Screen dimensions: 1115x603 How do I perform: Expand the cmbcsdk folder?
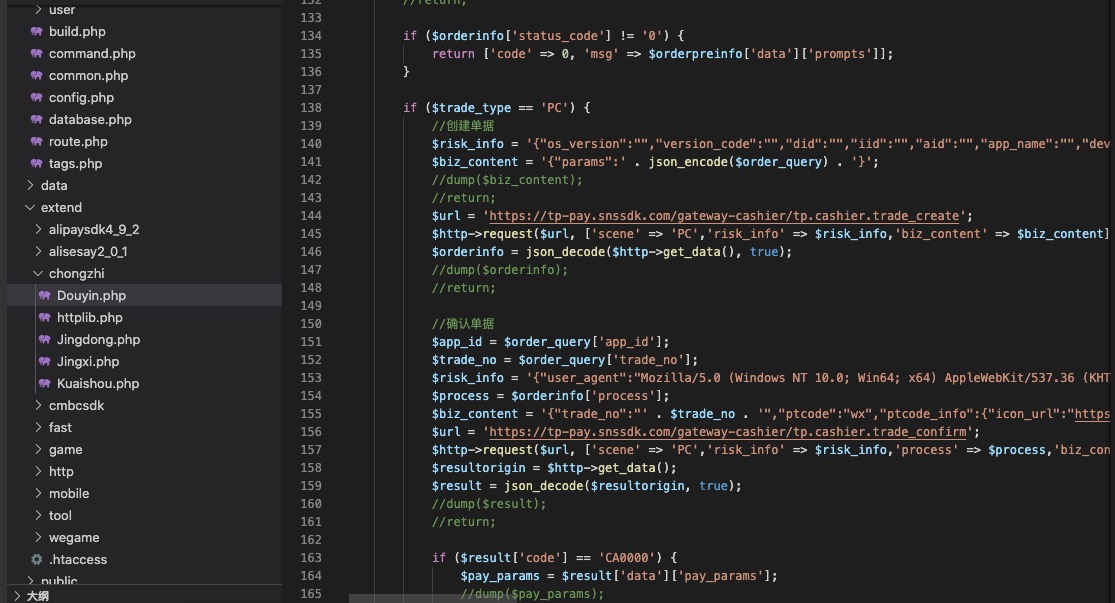pos(38,406)
